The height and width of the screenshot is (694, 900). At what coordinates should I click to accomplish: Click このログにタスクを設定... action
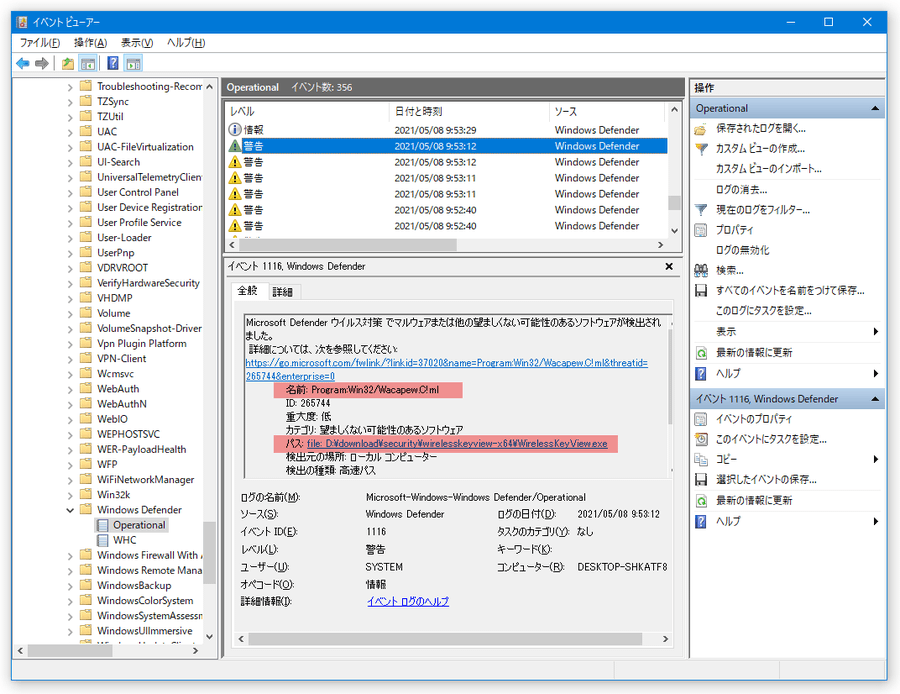pyautogui.click(x=763, y=311)
